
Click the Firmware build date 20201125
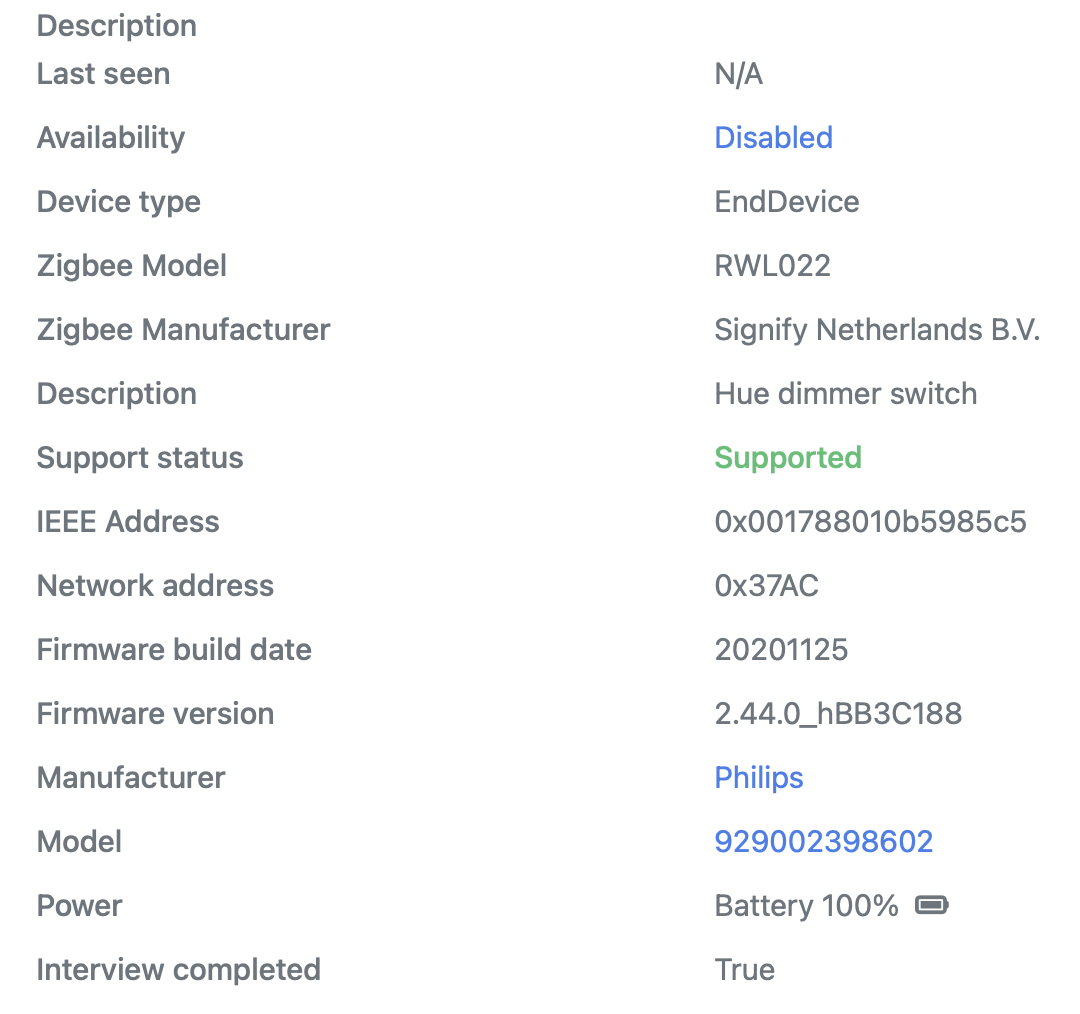click(781, 649)
